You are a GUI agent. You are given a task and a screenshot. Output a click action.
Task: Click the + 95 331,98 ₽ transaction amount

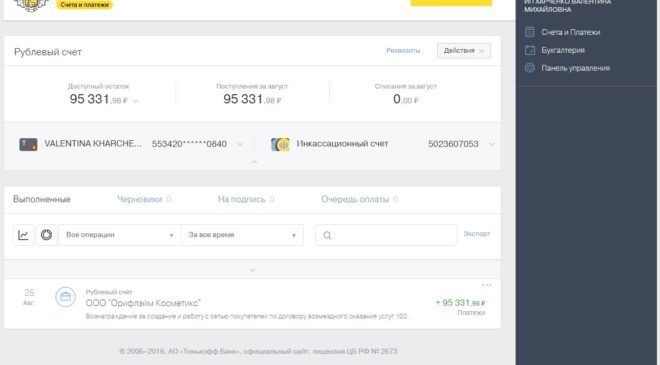tap(460, 303)
